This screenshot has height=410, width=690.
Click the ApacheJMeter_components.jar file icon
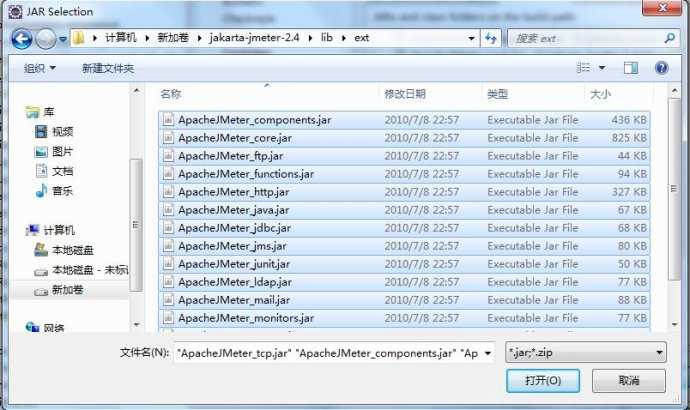click(x=168, y=119)
